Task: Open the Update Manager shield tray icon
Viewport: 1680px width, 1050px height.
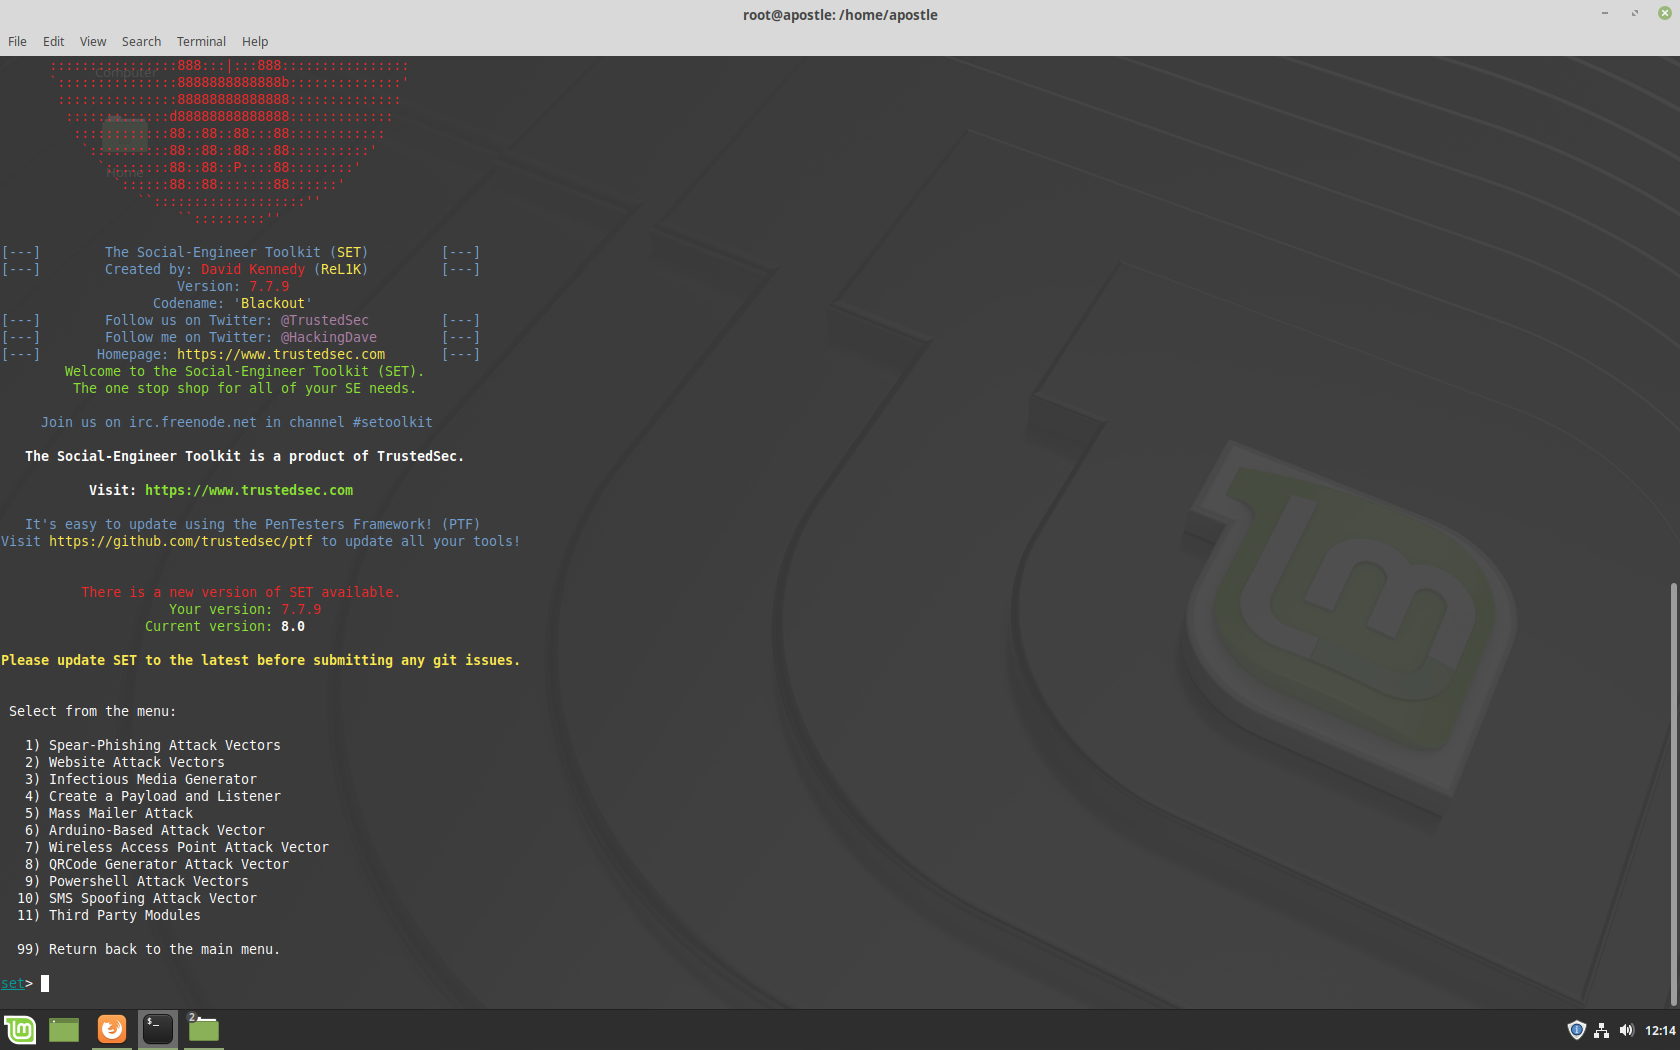Action: [x=1576, y=1030]
